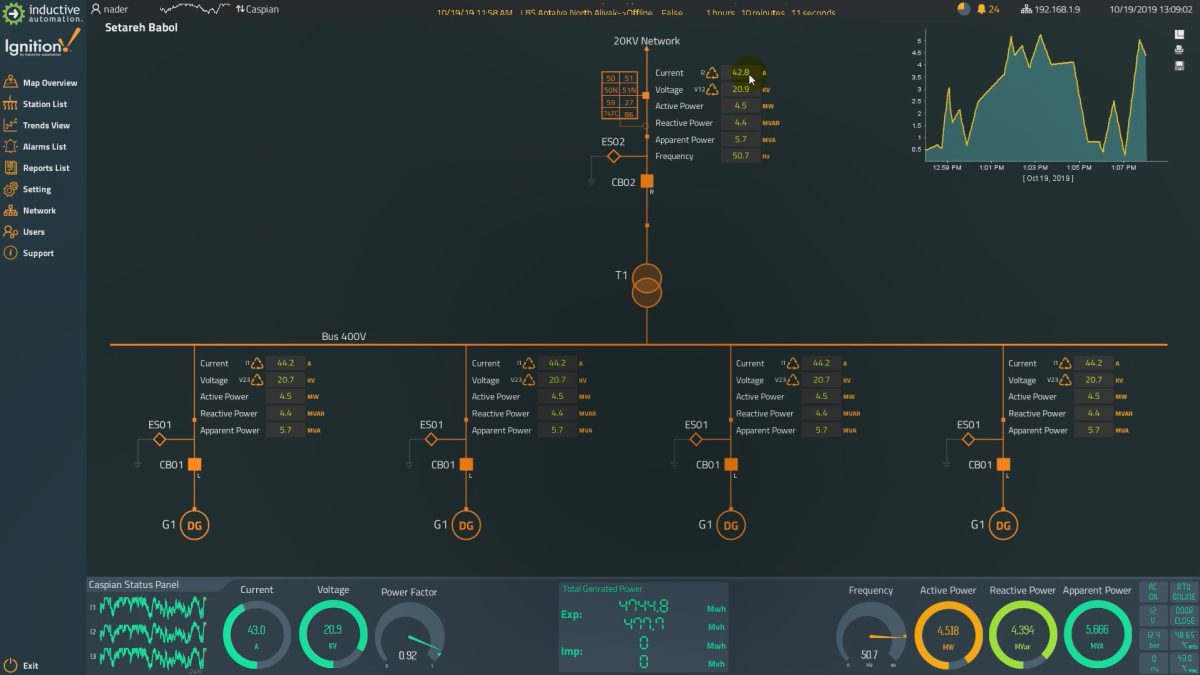Click the Exp total generated power 4744.8
This screenshot has height=675, width=1200.
[x=643, y=607]
